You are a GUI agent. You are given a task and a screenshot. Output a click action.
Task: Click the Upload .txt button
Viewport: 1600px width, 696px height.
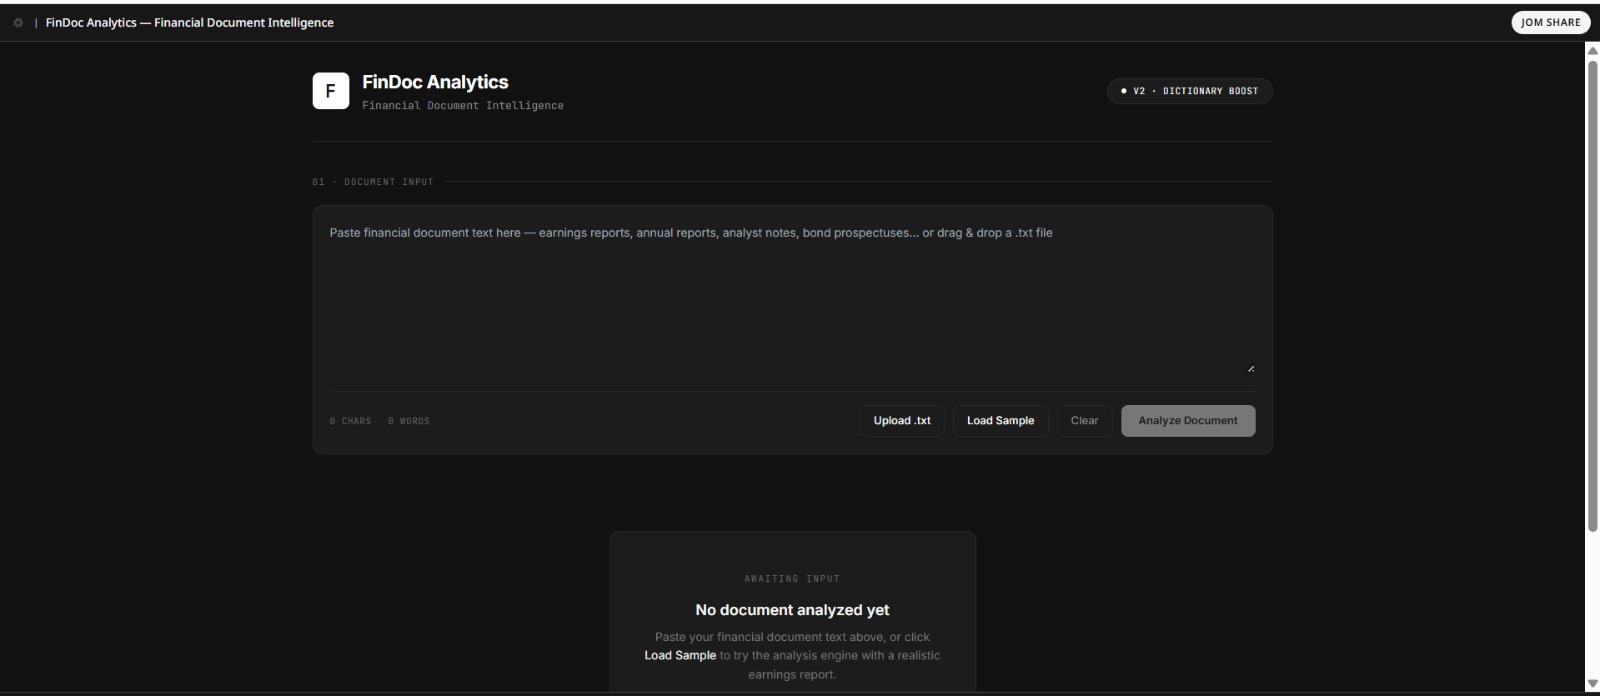tap(902, 421)
